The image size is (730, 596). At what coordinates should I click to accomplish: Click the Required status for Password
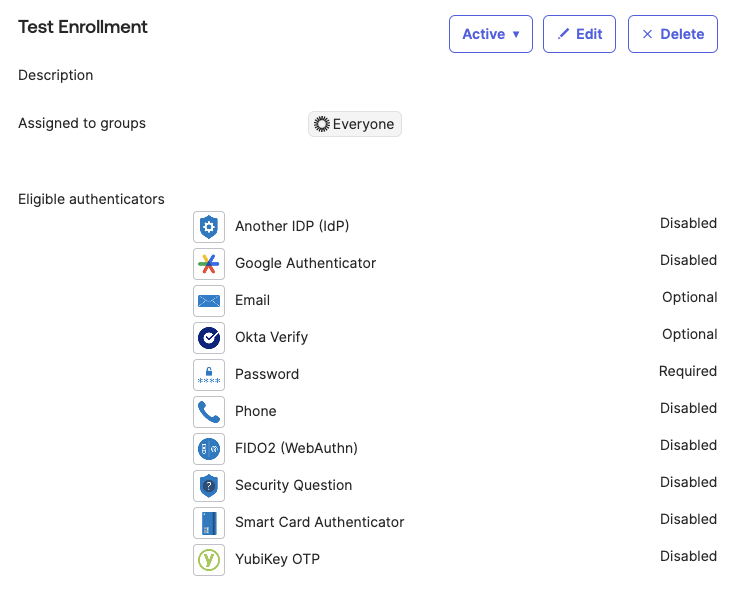coord(687,371)
